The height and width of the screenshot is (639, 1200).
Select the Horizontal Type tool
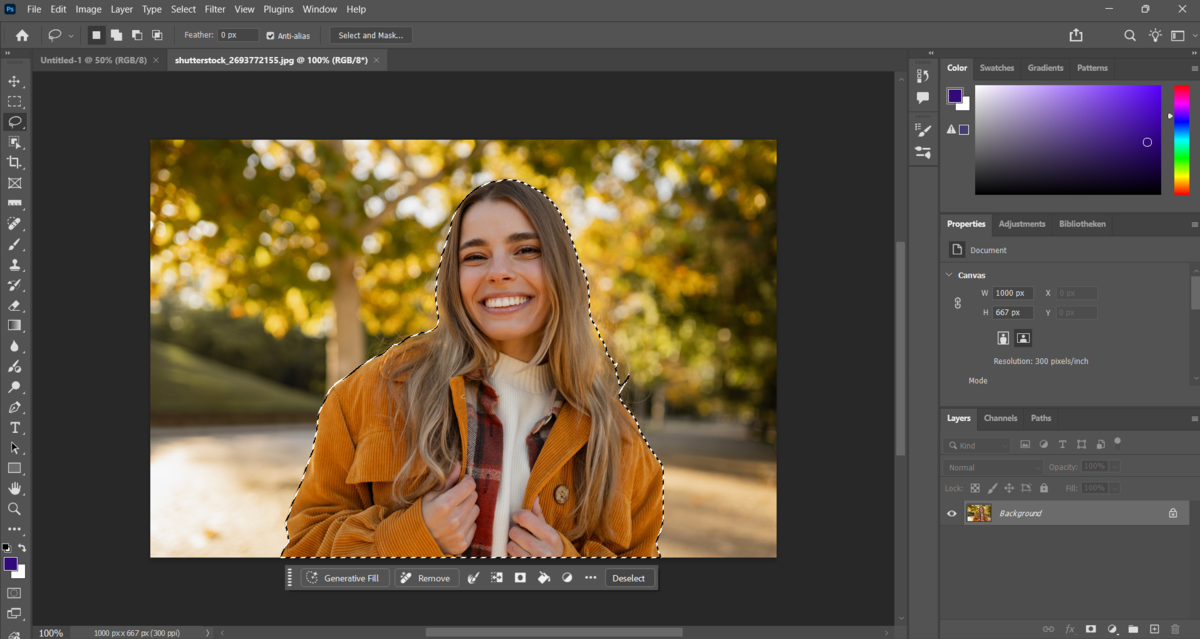click(x=14, y=427)
